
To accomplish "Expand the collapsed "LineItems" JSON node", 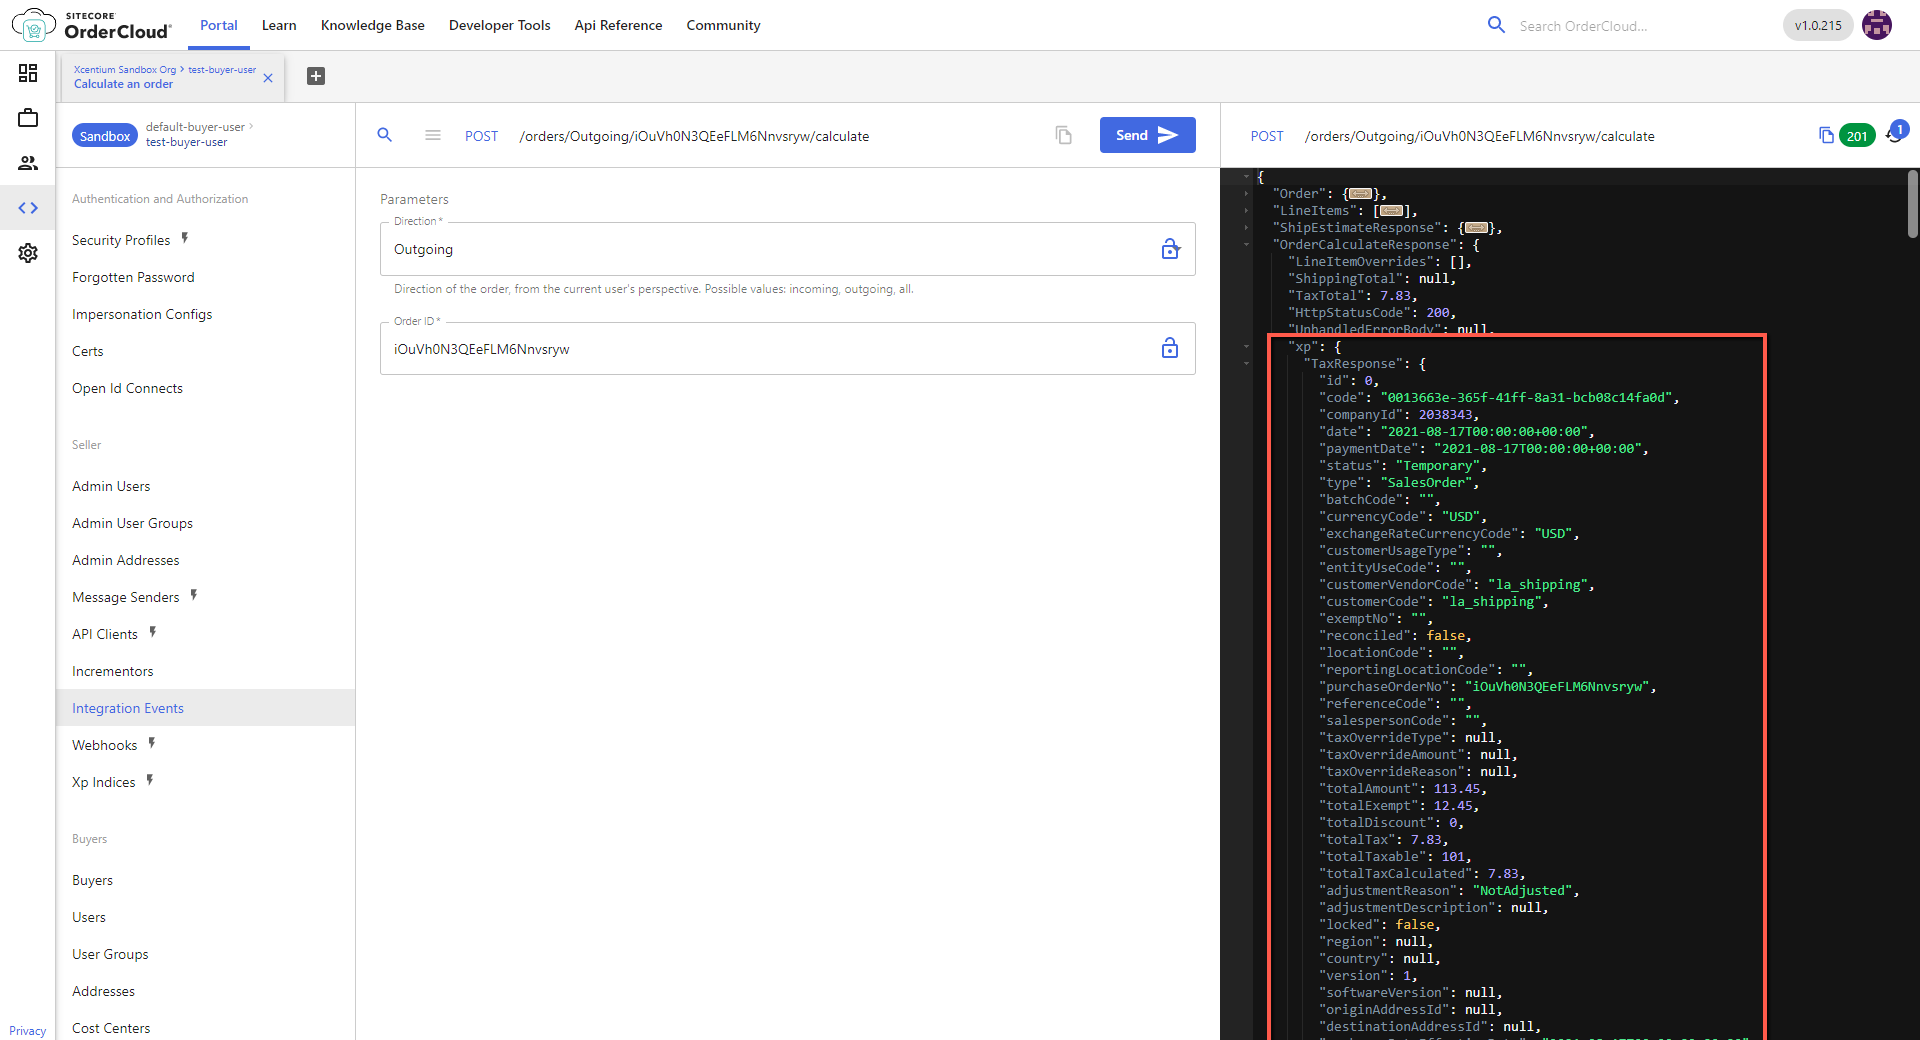I will [x=1247, y=211].
